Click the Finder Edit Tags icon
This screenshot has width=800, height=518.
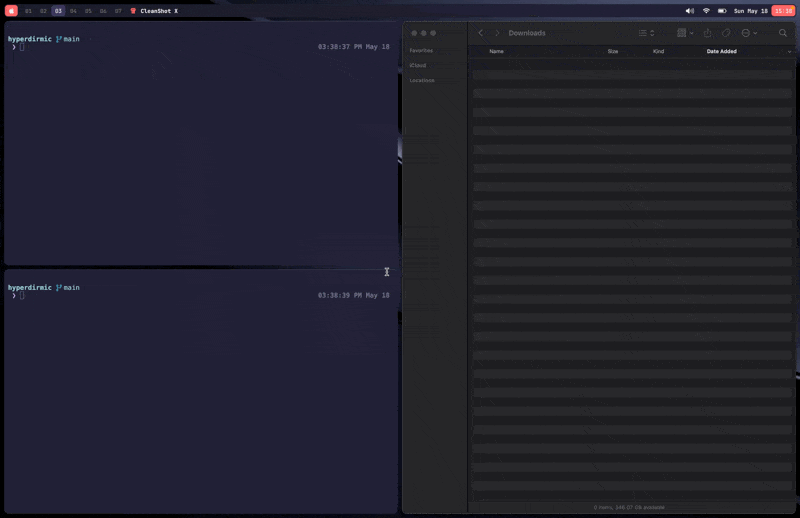[x=726, y=33]
